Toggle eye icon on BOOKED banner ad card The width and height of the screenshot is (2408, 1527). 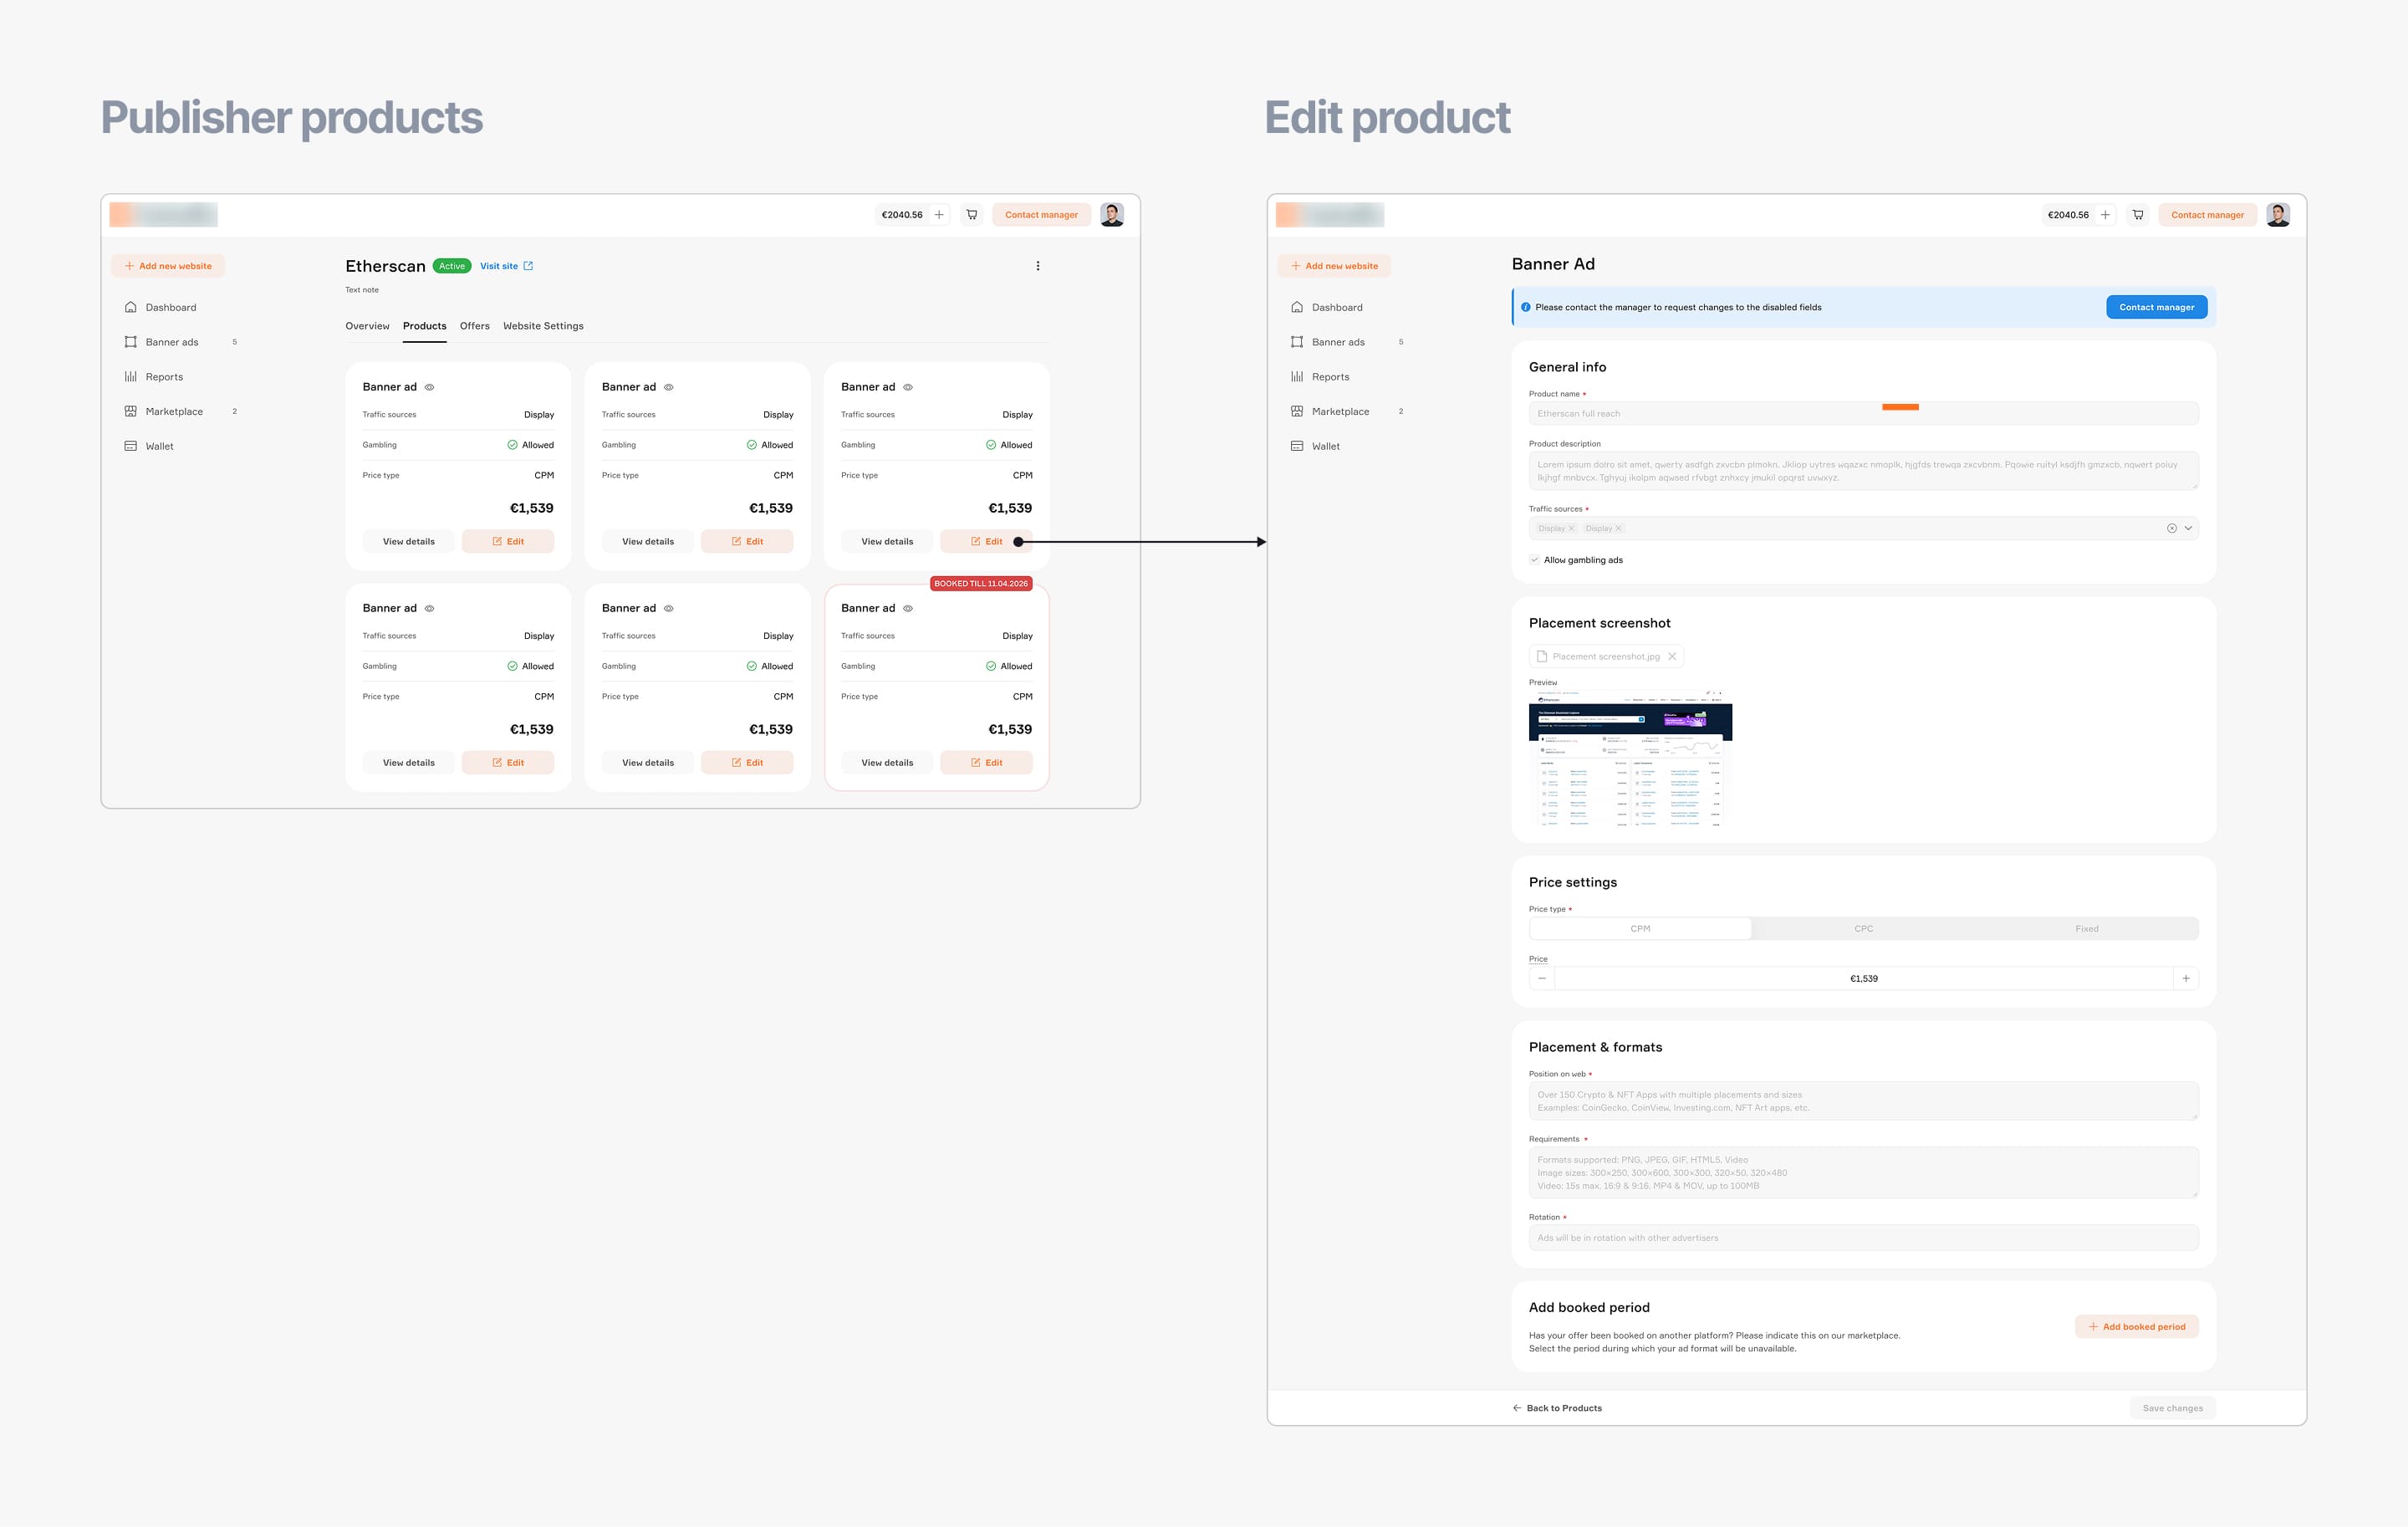908,608
